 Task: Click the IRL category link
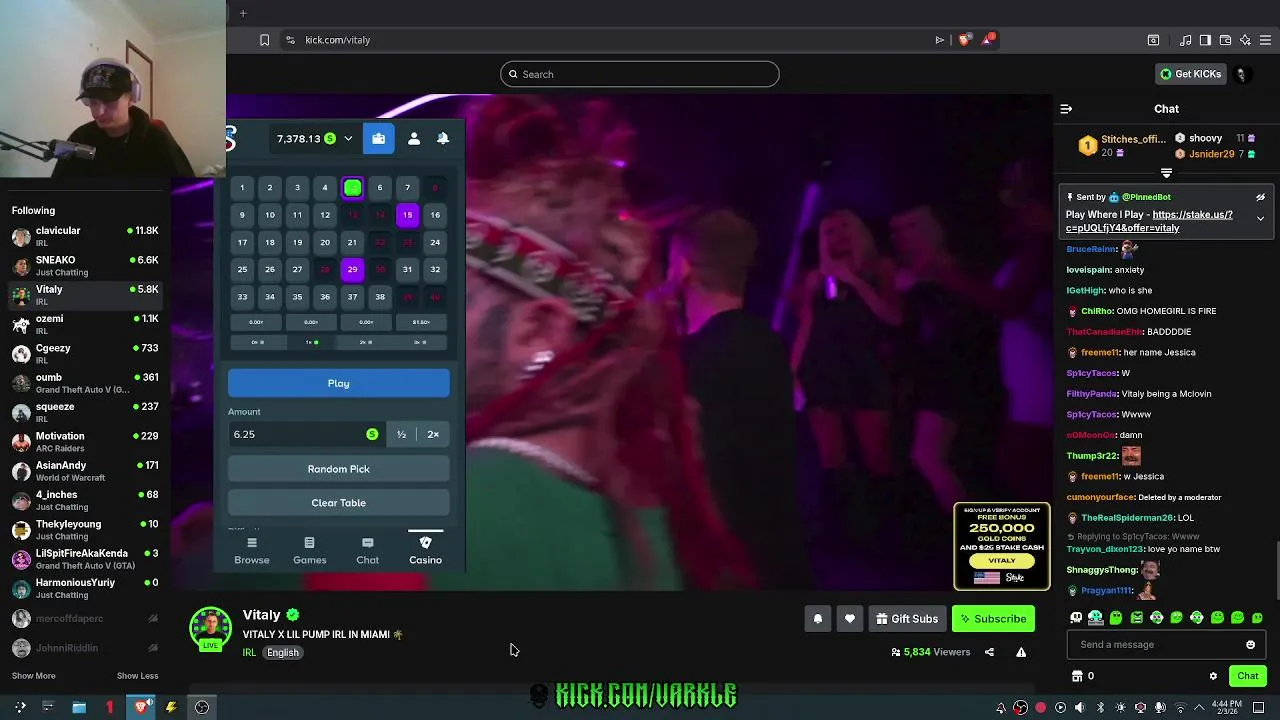coord(249,652)
